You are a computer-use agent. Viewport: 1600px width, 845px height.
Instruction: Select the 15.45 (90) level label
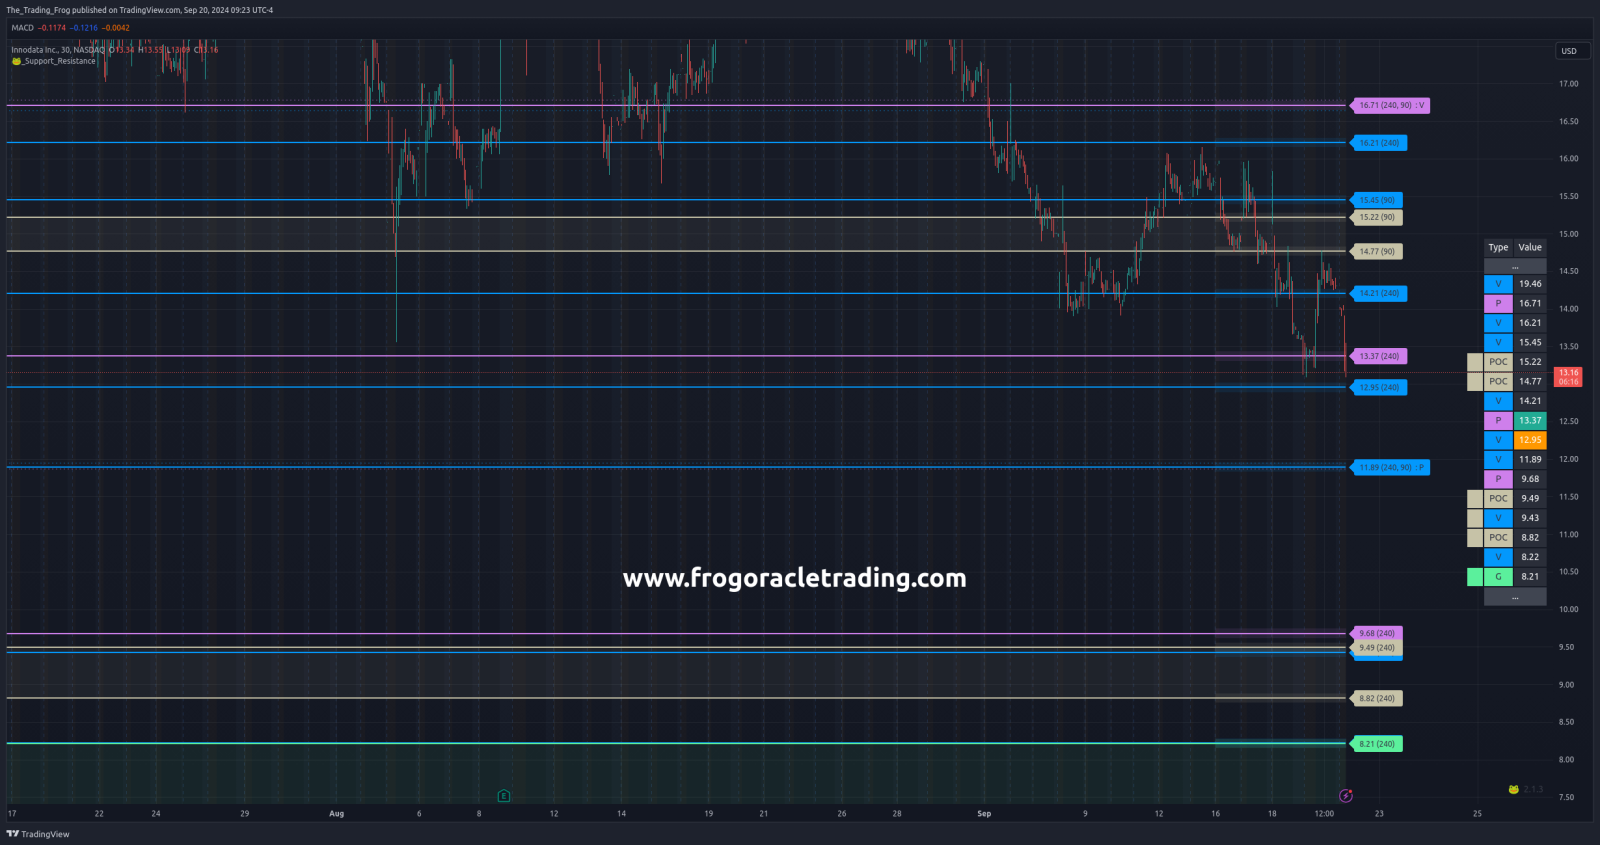coord(1376,200)
